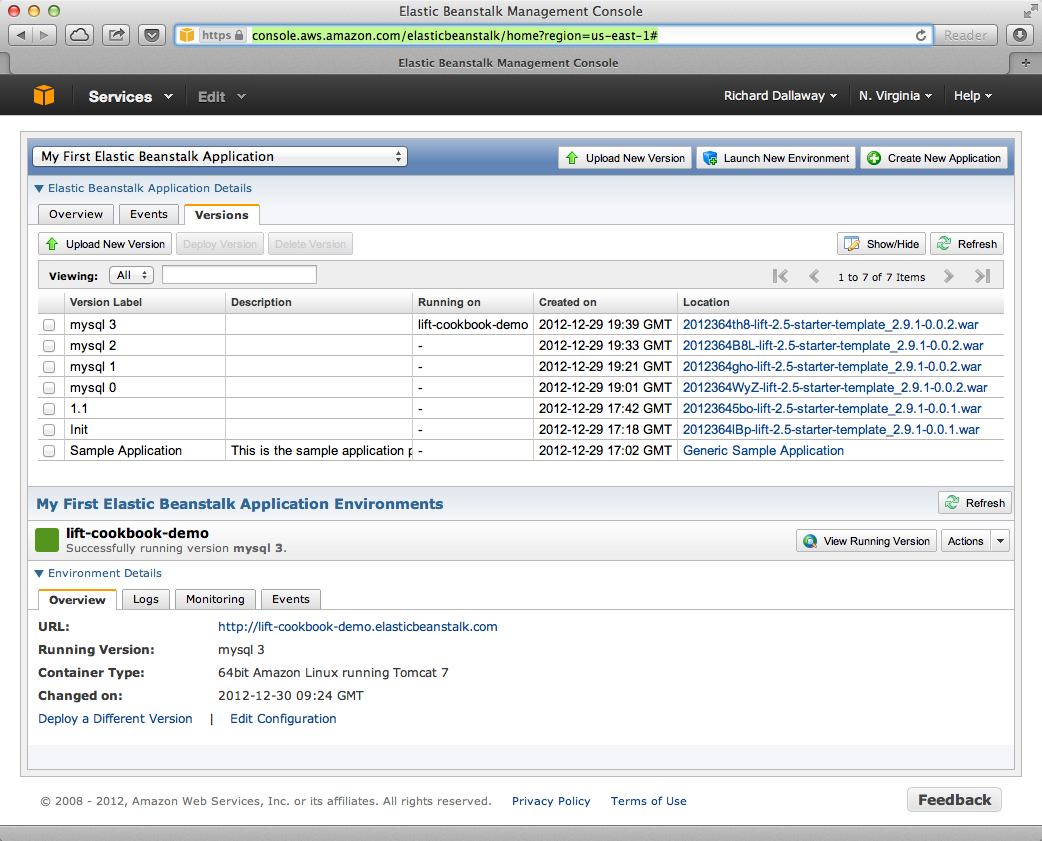
Task: Go back with the browser back arrow
Action: 21,35
